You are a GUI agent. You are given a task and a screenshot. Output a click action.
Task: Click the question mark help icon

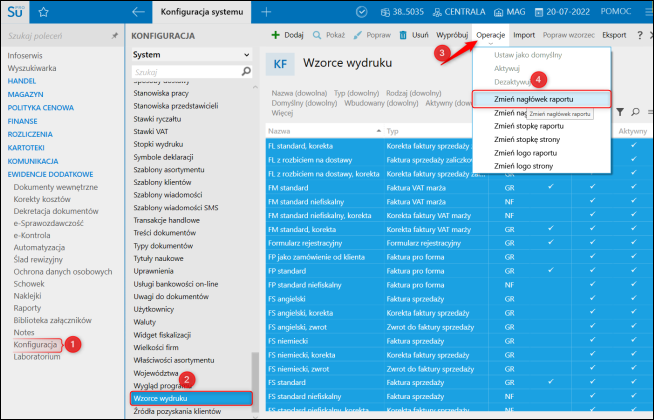click(x=640, y=35)
